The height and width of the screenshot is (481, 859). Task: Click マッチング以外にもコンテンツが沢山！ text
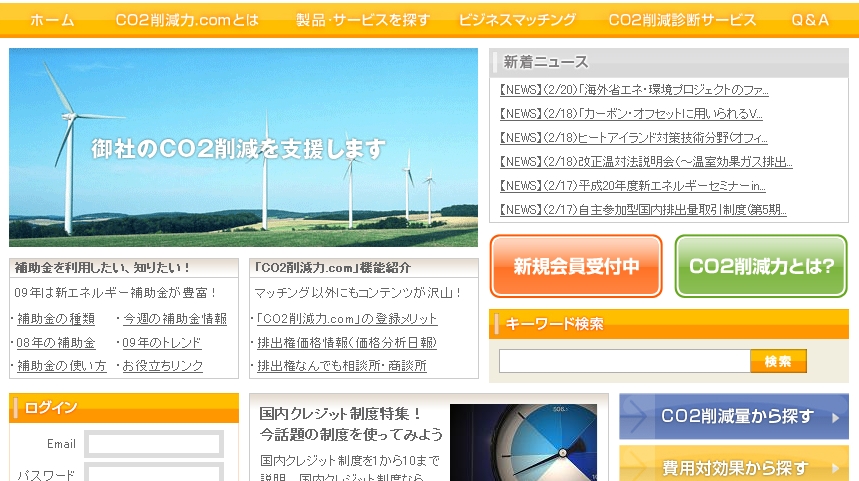click(358, 293)
